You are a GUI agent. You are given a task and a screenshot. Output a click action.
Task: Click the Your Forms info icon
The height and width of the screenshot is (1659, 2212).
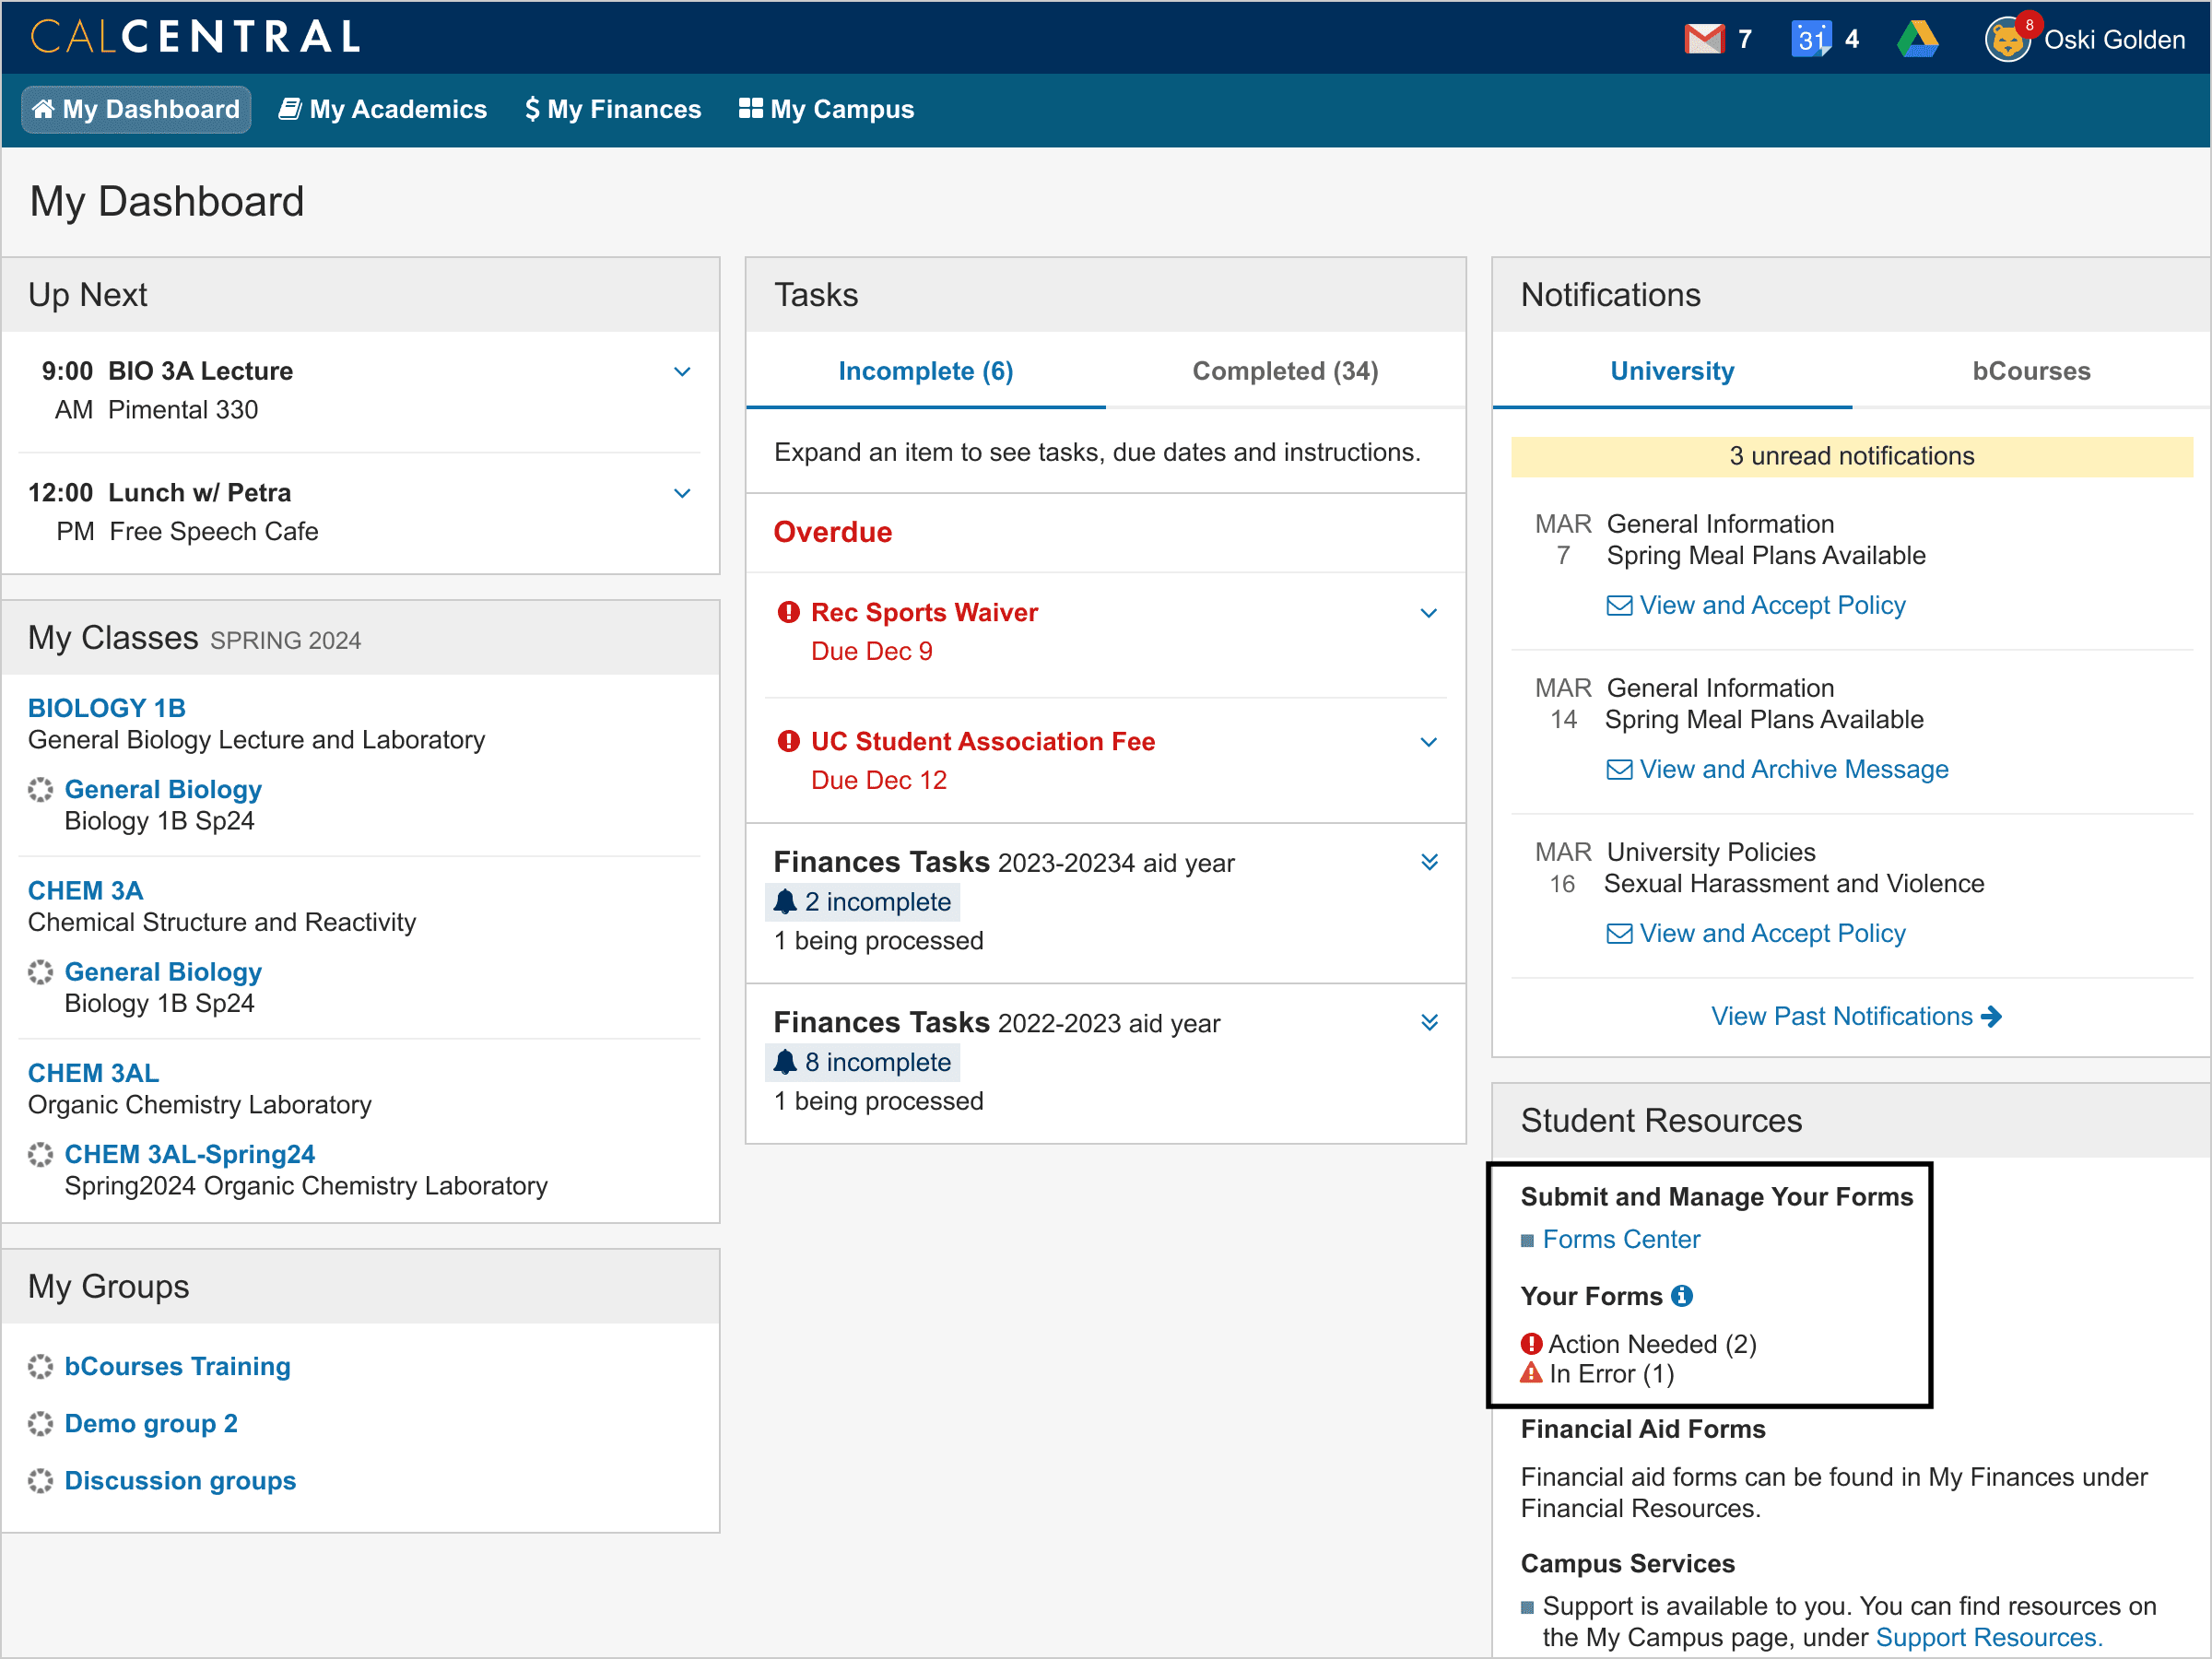click(x=1682, y=1296)
